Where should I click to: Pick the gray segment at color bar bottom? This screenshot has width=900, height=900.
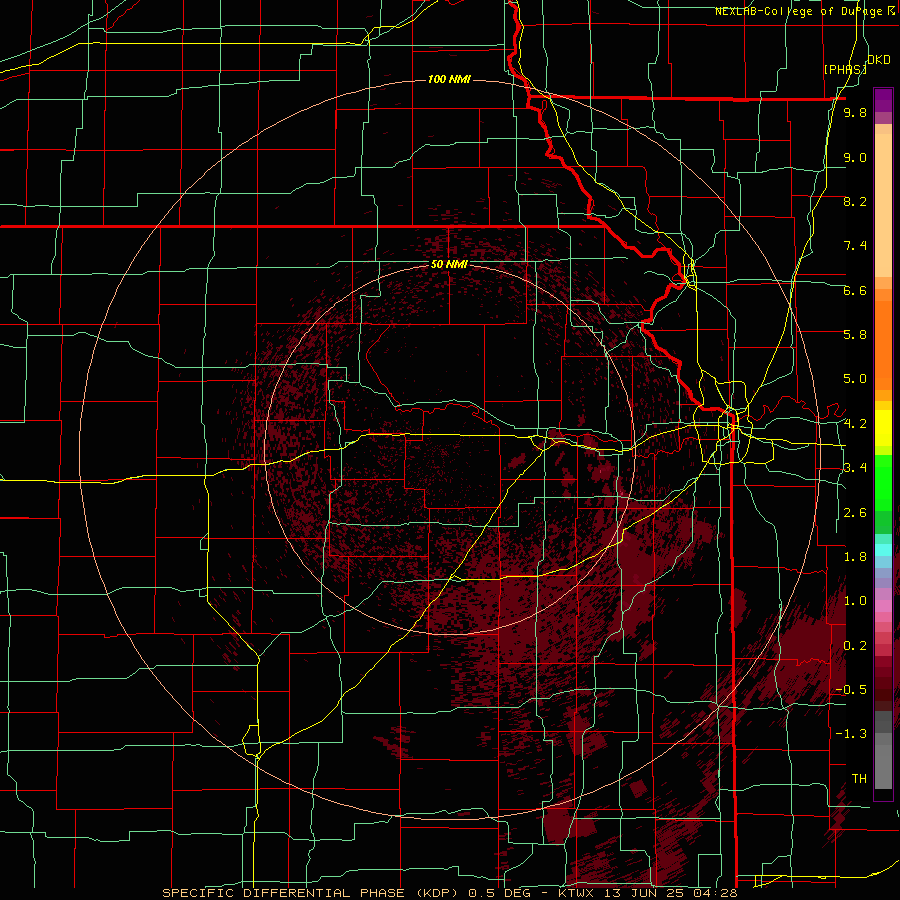click(883, 766)
